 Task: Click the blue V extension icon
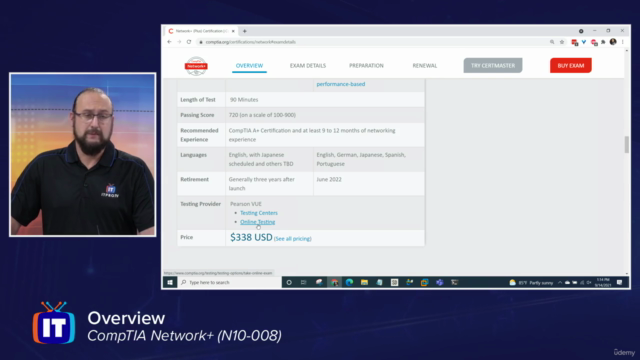pos(584,42)
